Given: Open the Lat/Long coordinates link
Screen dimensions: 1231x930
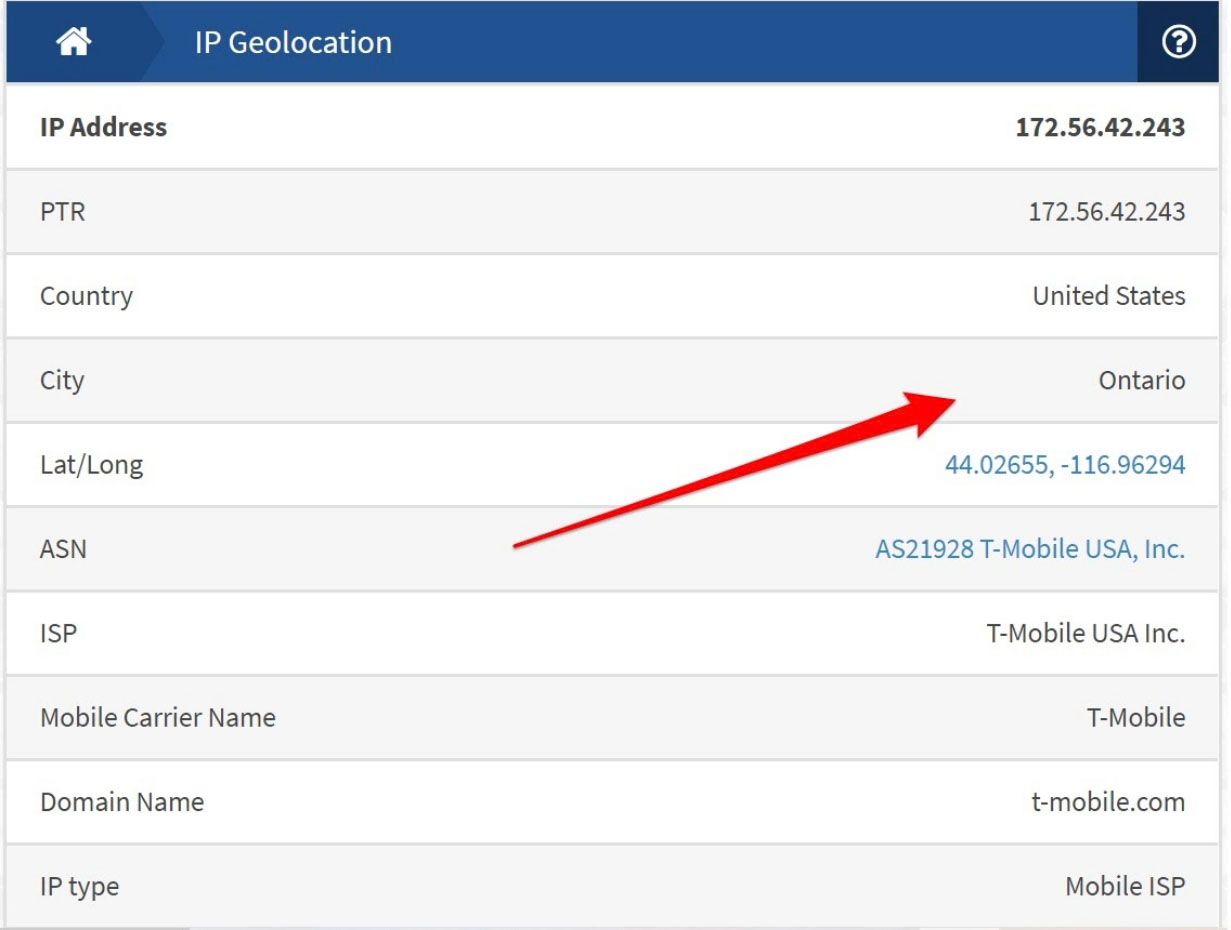Looking at the screenshot, I should (1065, 464).
